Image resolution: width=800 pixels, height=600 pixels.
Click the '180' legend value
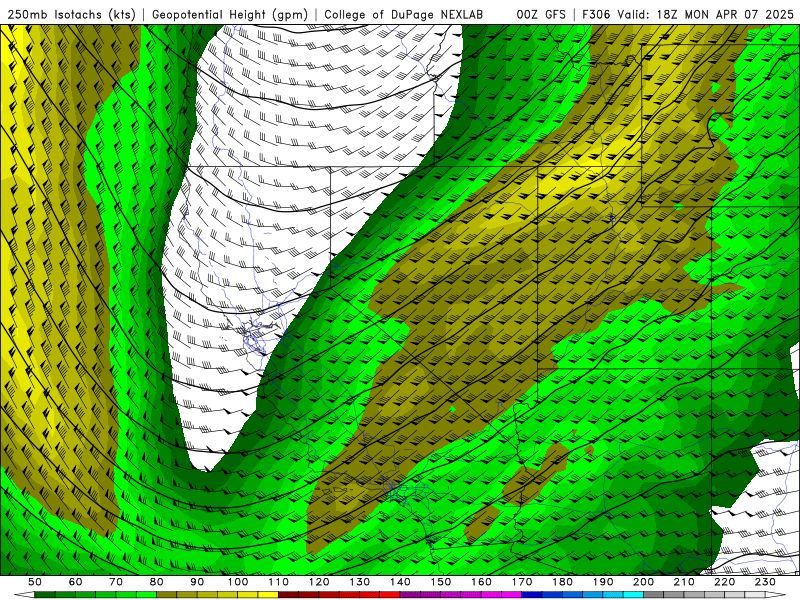[x=562, y=582]
